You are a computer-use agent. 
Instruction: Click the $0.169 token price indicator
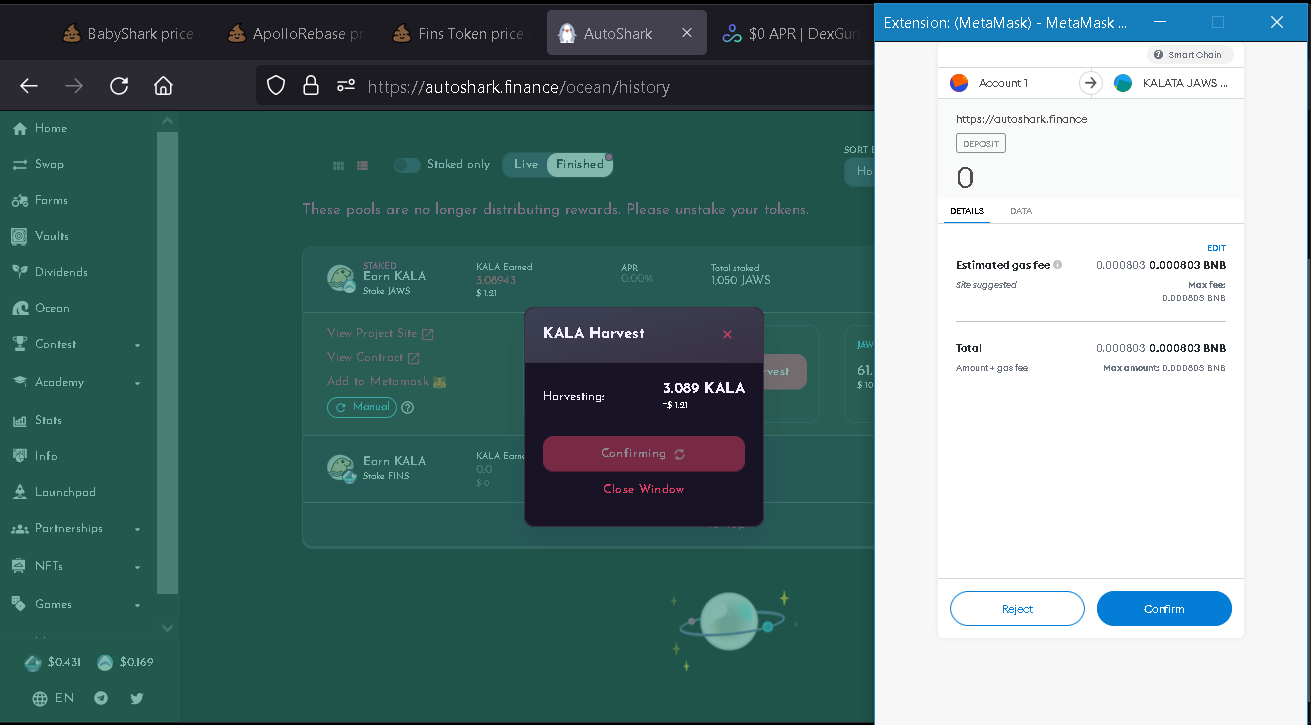[x=125, y=662]
